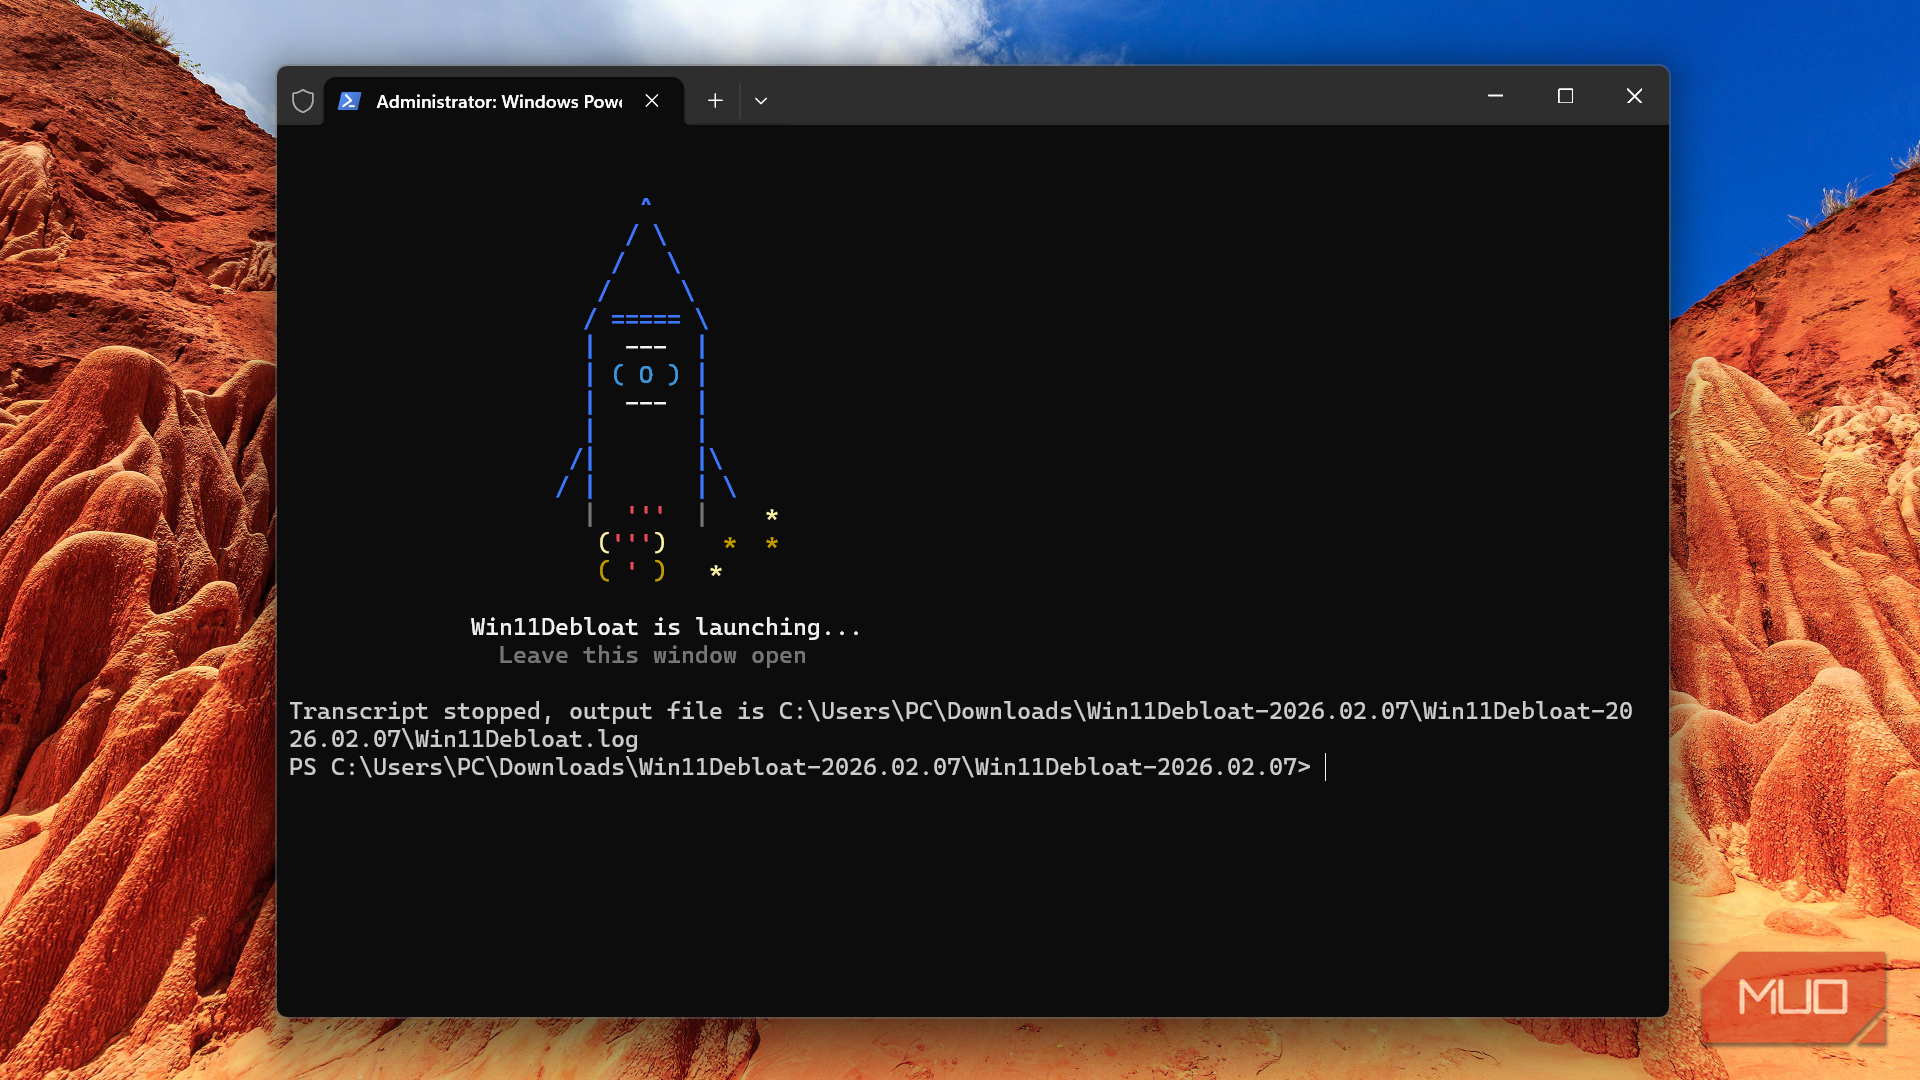Select the Administrator: Windows PowerShell tab
1920x1080 pixels.
(x=504, y=101)
